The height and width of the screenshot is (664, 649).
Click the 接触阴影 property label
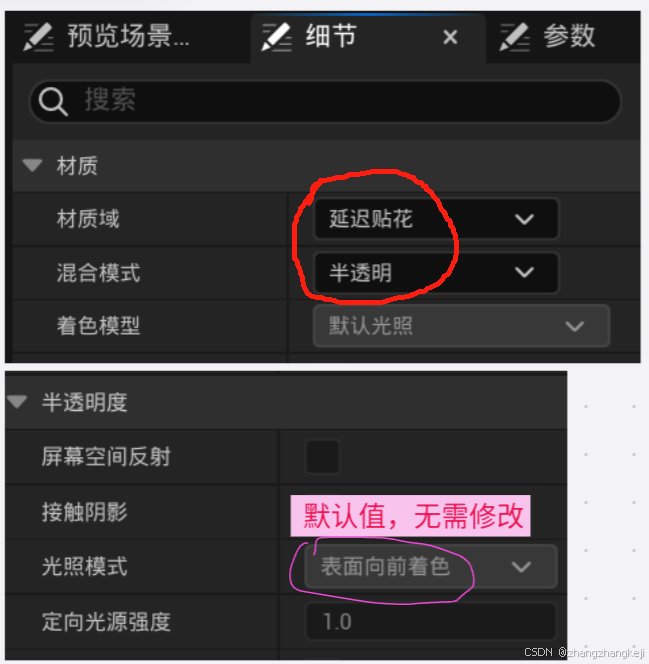pos(85,512)
